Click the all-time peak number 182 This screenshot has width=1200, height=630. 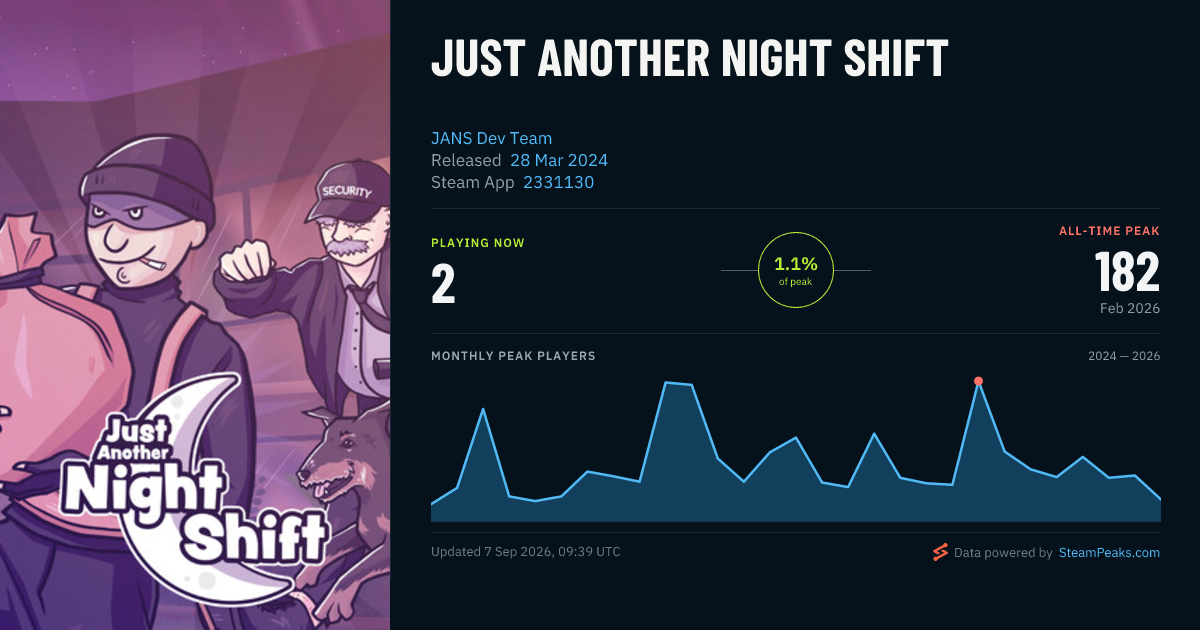[1127, 272]
